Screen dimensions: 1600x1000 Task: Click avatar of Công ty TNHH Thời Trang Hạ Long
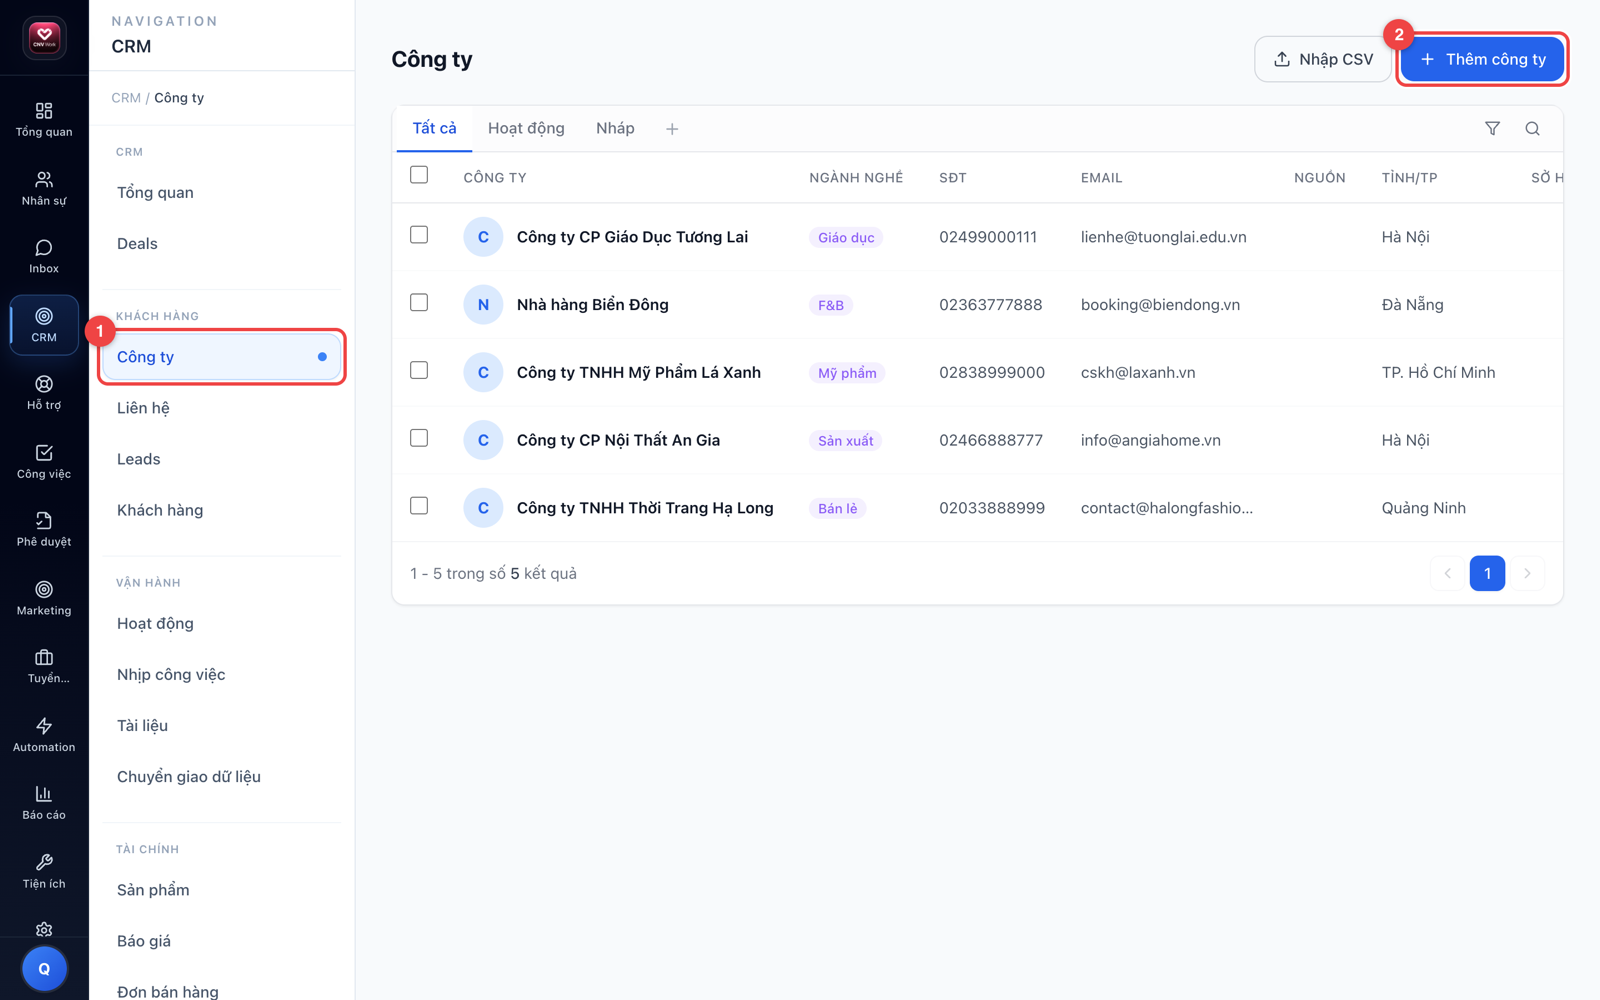point(483,508)
